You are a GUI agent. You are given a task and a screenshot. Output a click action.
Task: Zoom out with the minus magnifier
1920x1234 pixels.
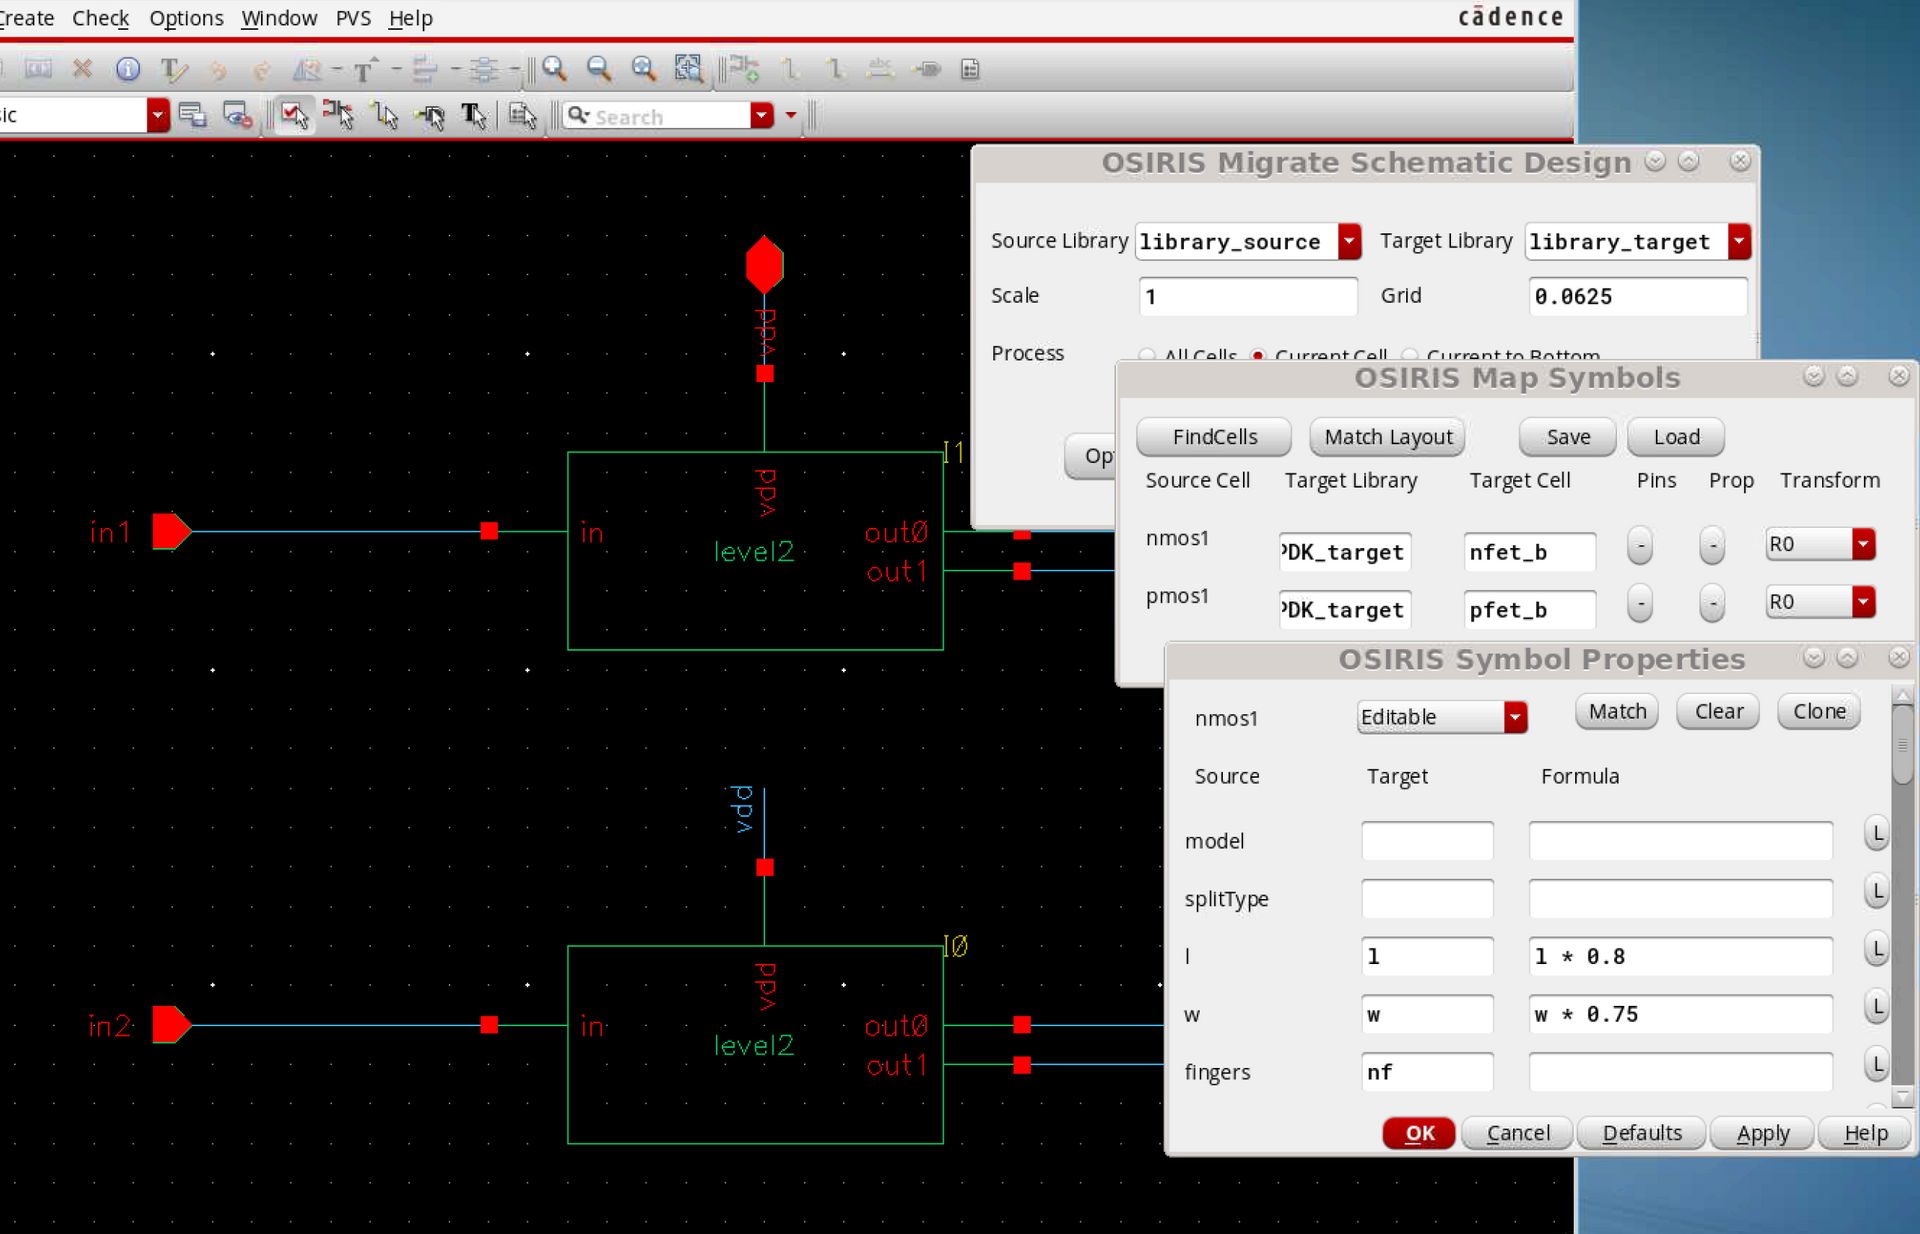[599, 69]
